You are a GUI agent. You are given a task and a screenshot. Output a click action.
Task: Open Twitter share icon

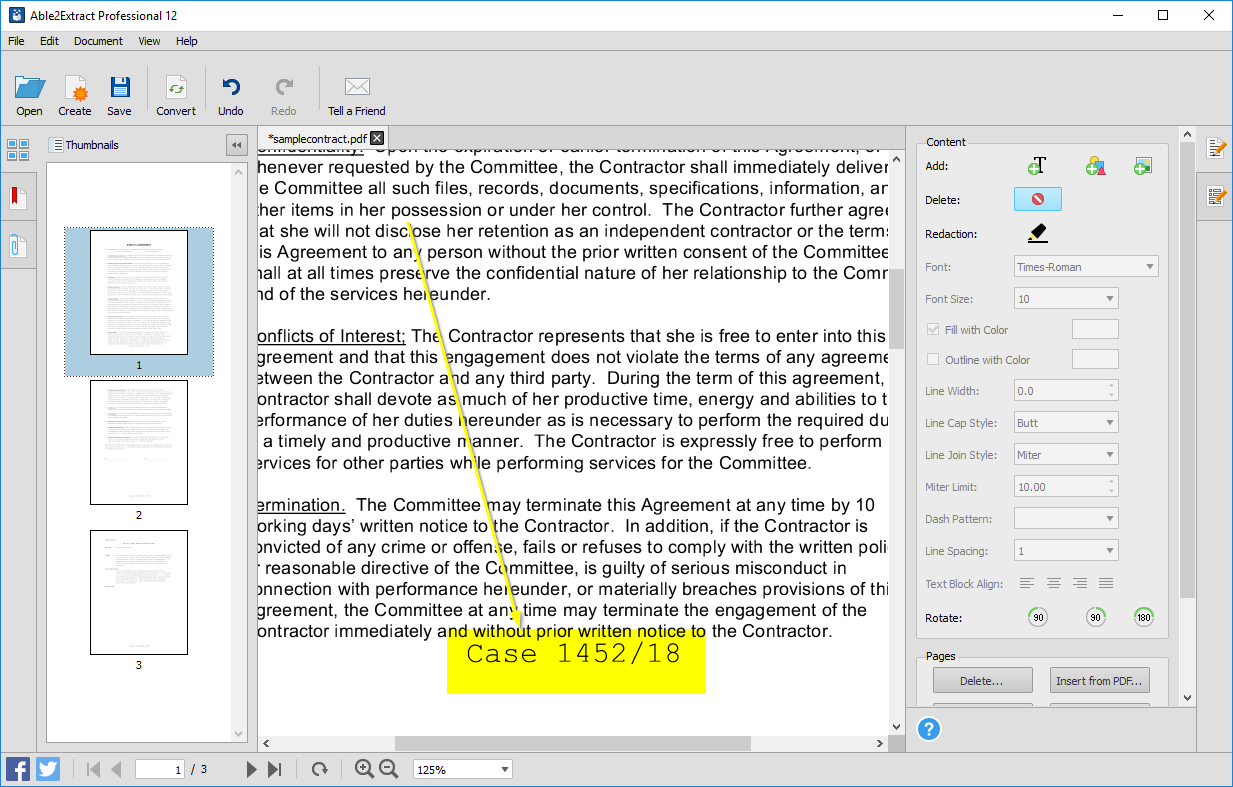click(48, 769)
